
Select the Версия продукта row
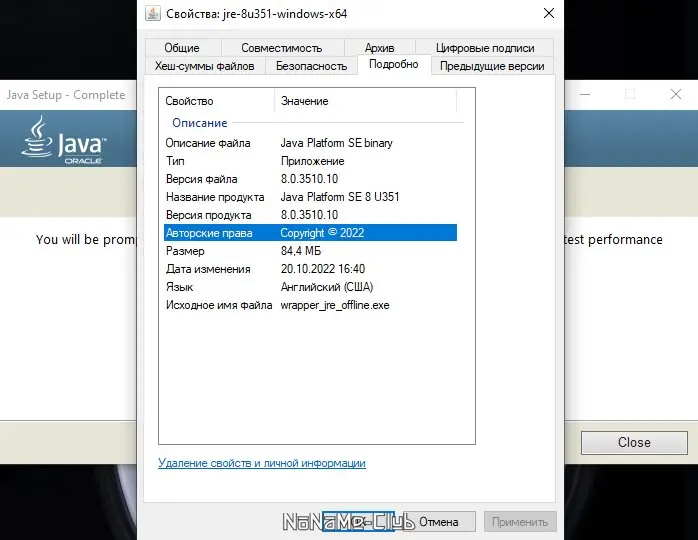[310, 215]
